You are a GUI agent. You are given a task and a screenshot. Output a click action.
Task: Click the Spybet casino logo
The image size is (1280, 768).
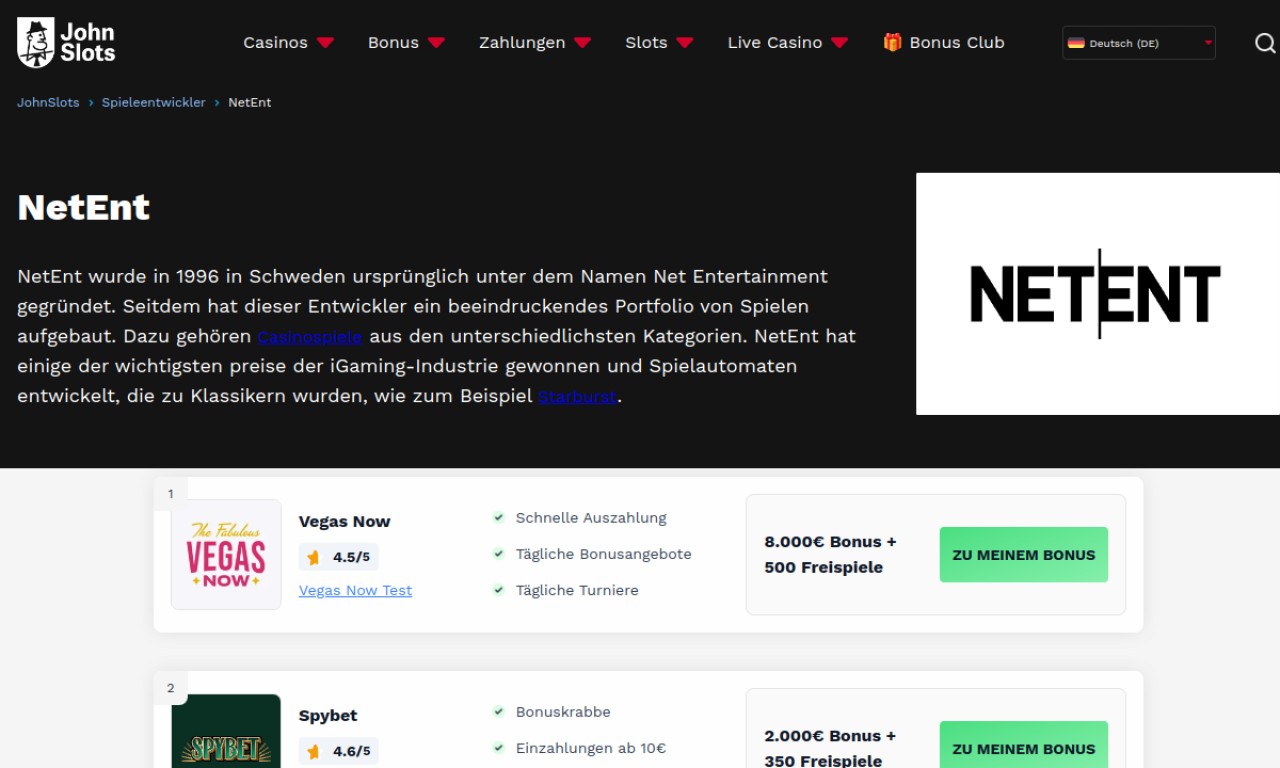tap(226, 731)
